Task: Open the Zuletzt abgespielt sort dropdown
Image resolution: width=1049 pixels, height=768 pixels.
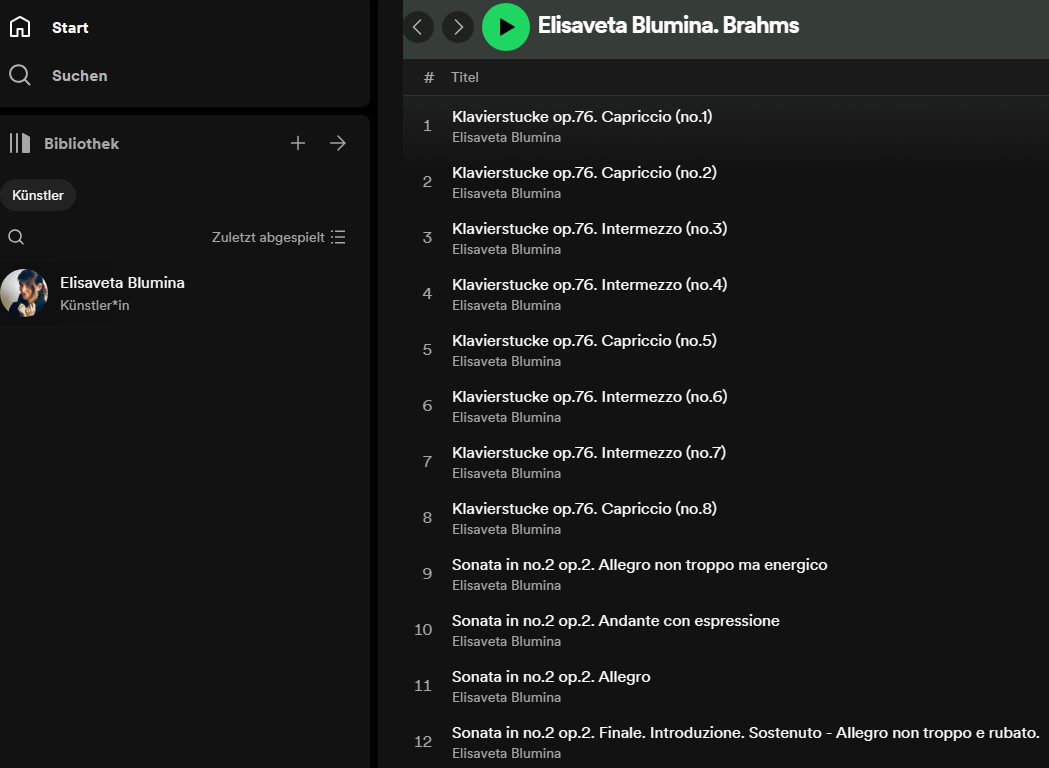Action: 278,237
